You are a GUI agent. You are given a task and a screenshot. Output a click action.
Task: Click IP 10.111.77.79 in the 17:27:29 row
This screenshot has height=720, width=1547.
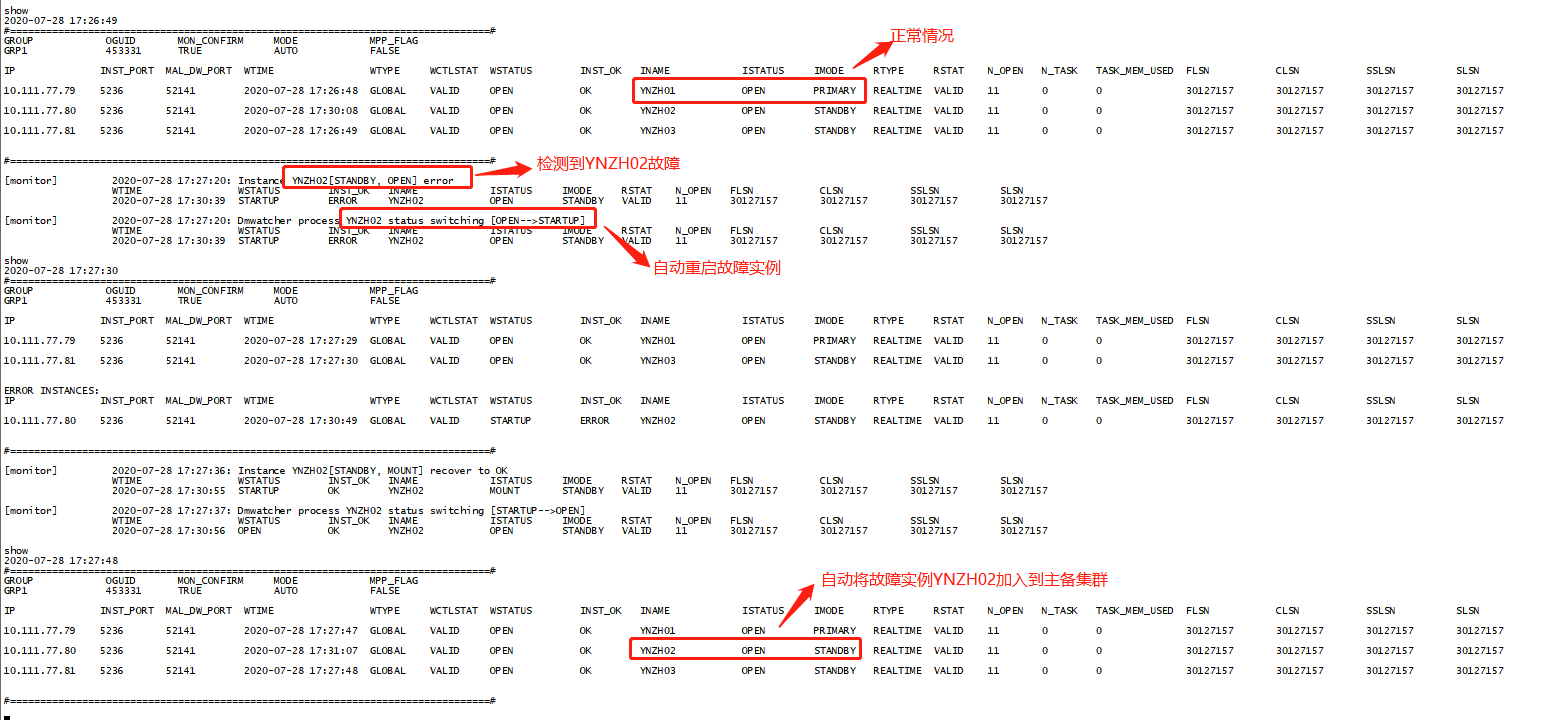(x=40, y=341)
